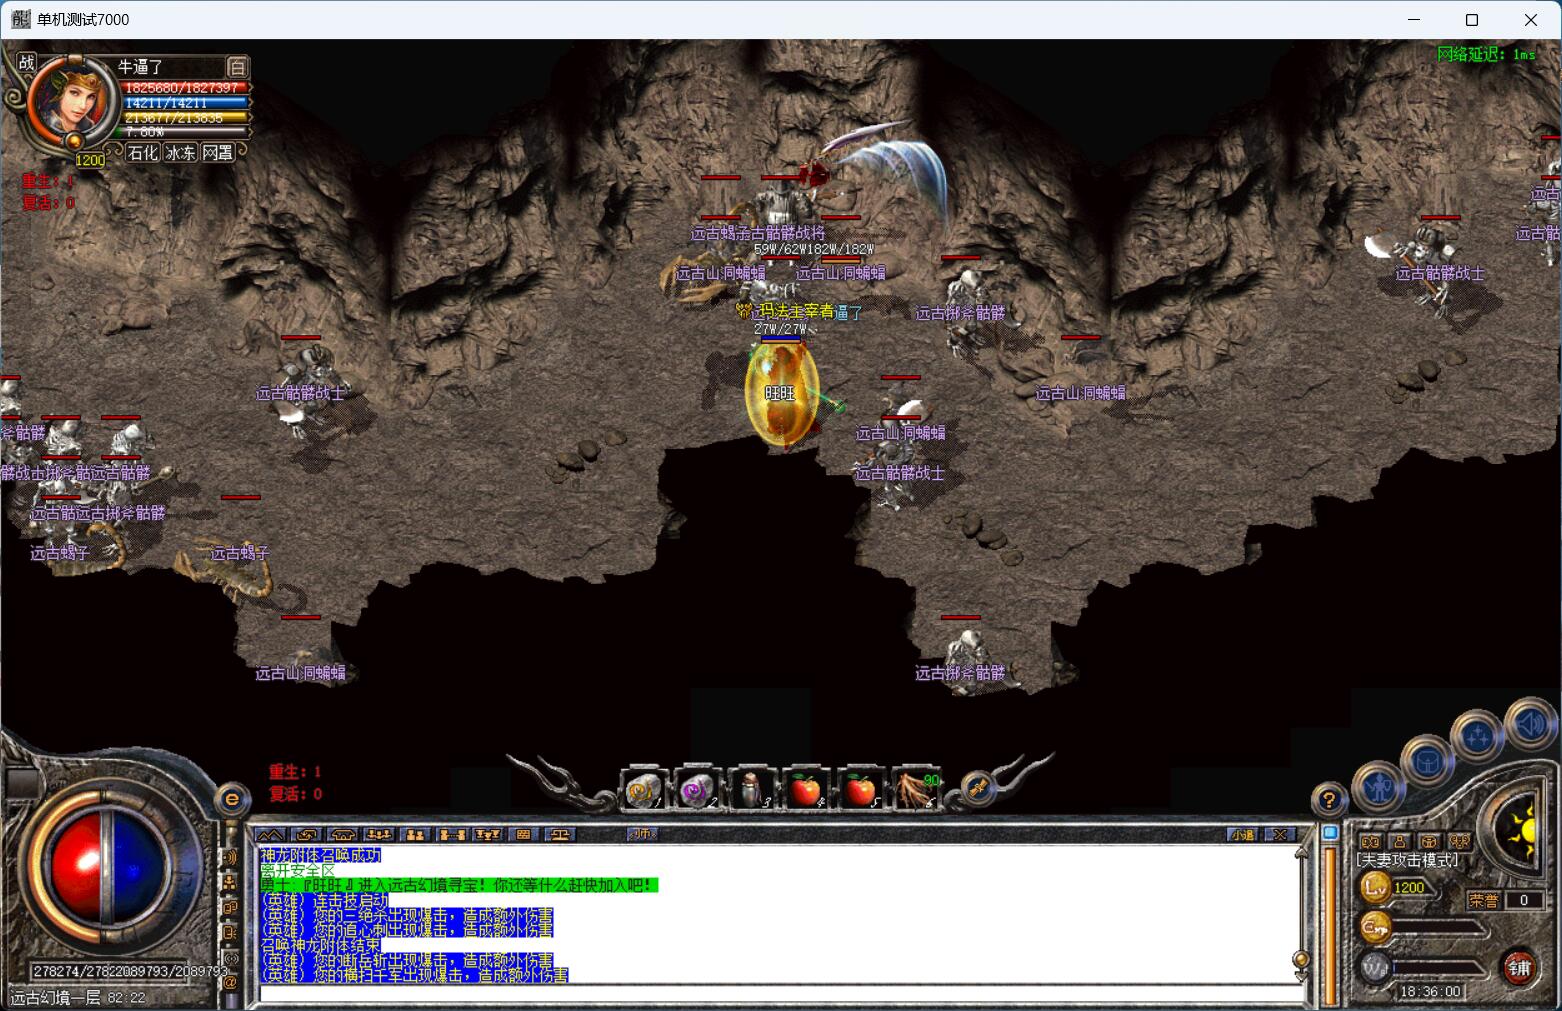Screen dimensions: 1562x1011
Task: Toggle the 冰冻 status button
Action: pos(181,153)
